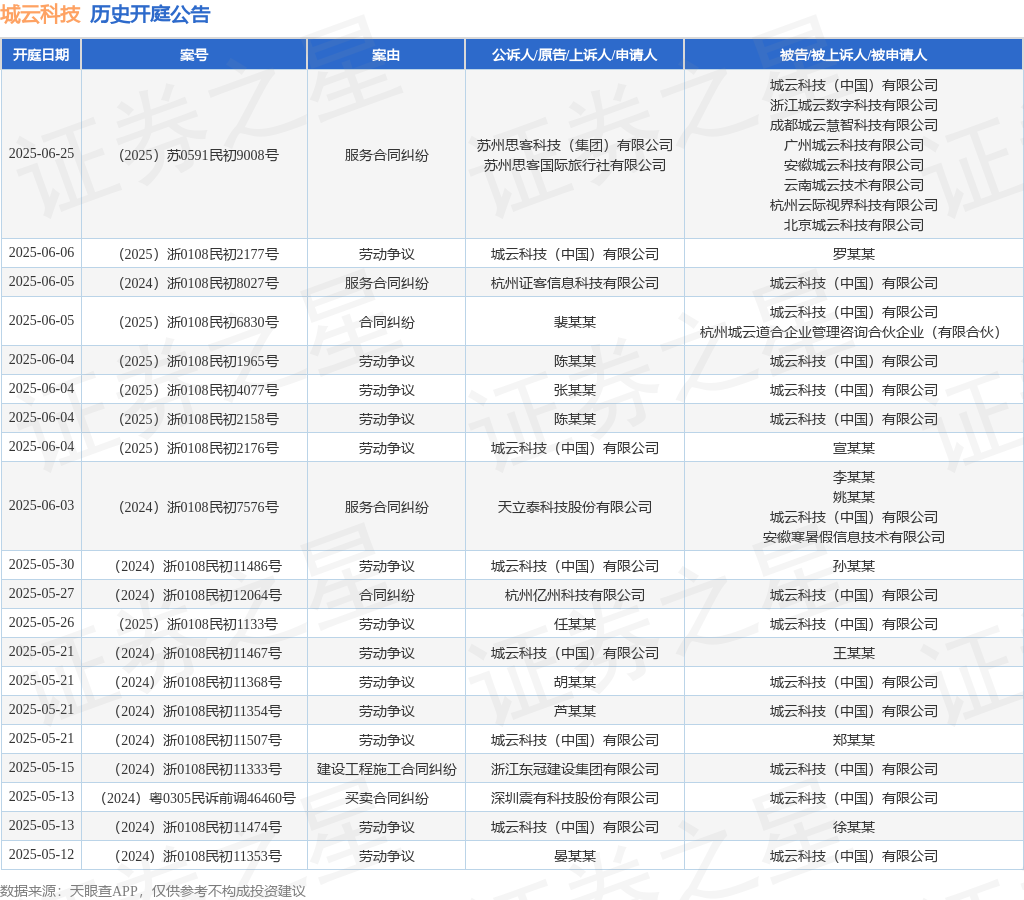1024x900 pixels.
Task: Click case cause 建设工程施工合同纠纷
Action: pyautogui.click(x=387, y=769)
